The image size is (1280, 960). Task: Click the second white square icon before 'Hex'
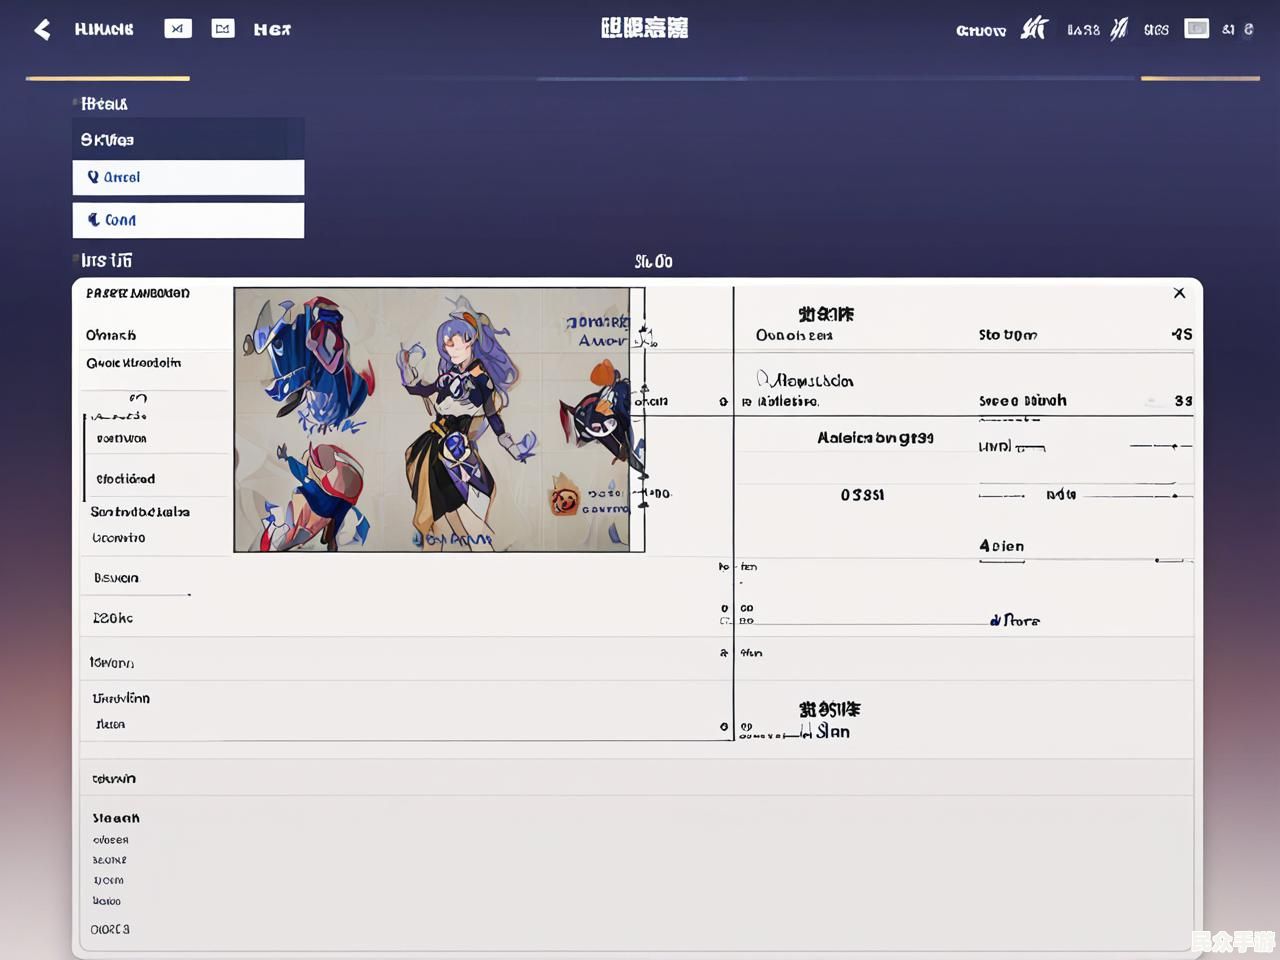(x=223, y=29)
